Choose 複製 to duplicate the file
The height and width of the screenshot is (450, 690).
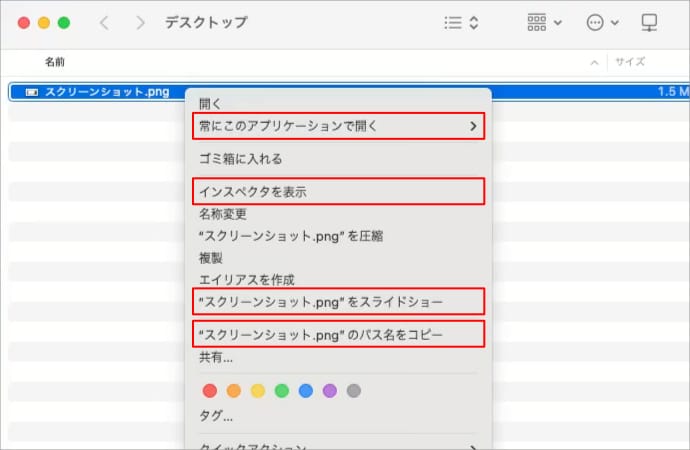tap(211, 257)
